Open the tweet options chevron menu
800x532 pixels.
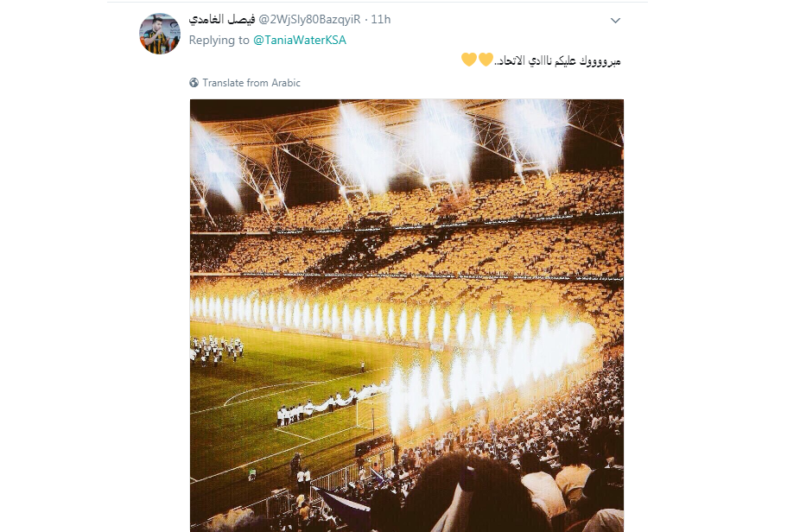[x=615, y=20]
